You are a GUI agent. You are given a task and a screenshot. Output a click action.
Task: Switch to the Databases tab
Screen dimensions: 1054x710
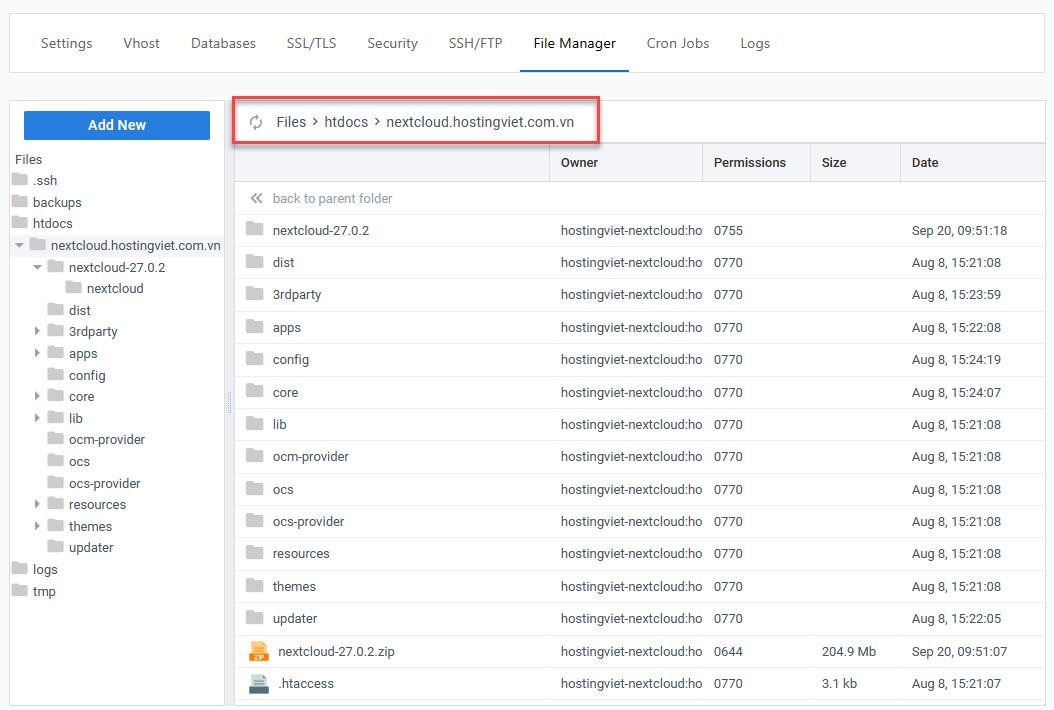(x=222, y=43)
